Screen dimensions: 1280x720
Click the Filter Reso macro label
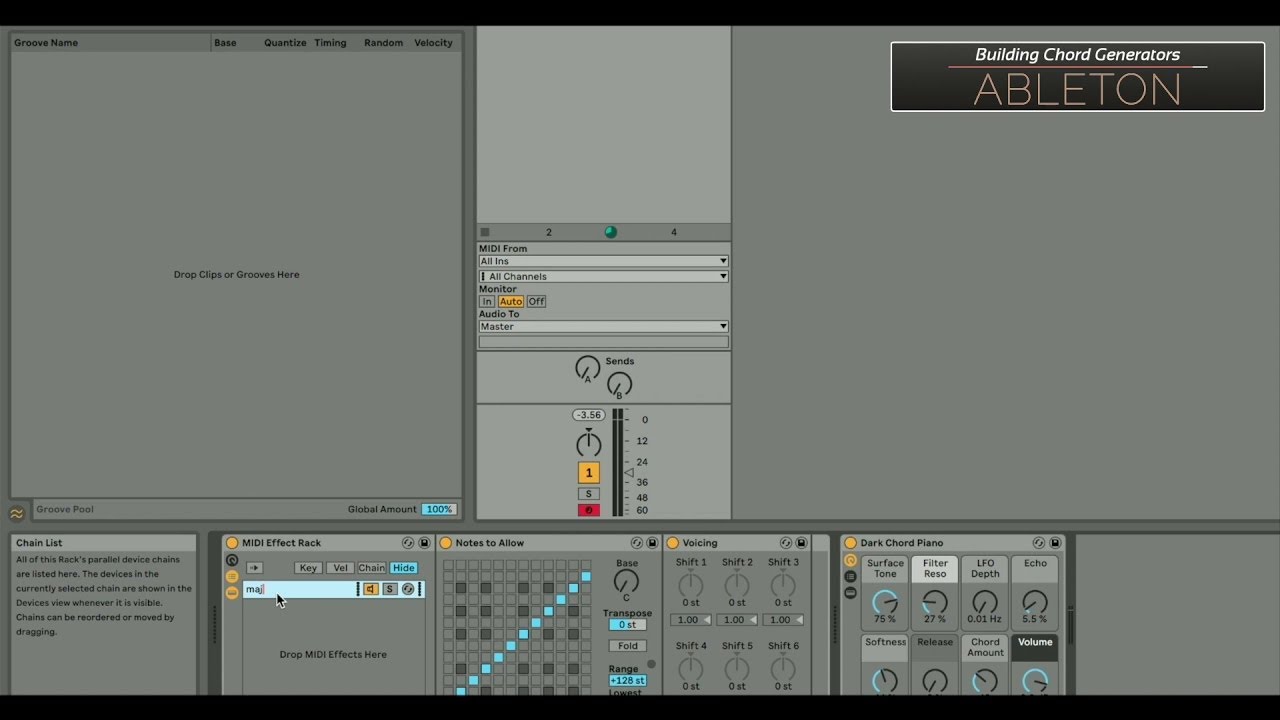(935, 568)
